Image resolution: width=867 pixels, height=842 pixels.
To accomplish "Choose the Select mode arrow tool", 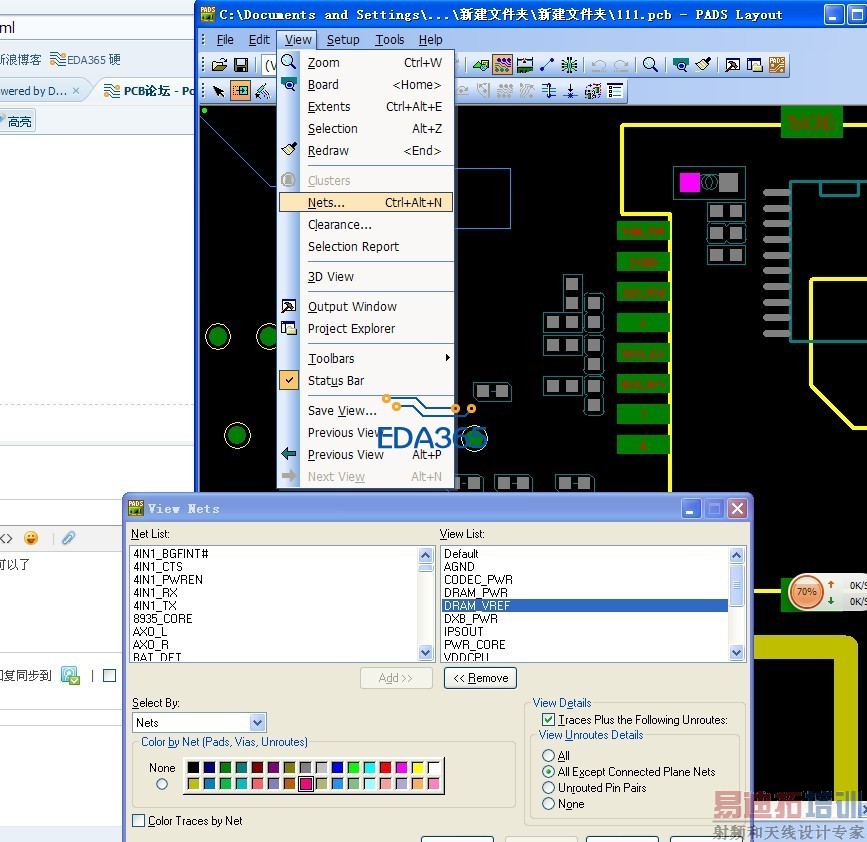I will 219,91.
